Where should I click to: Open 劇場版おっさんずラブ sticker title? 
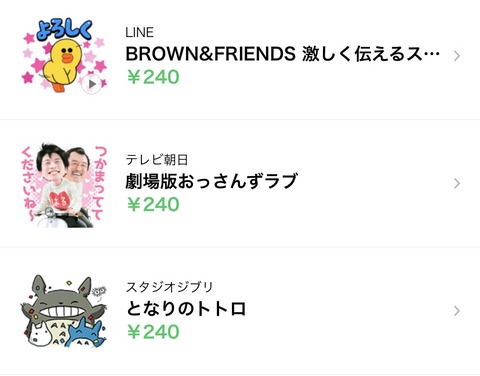pyautogui.click(x=211, y=181)
